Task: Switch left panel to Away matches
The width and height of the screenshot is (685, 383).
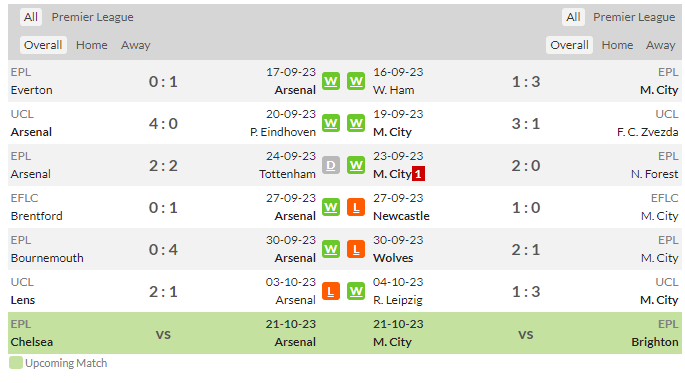Action: pos(135,45)
